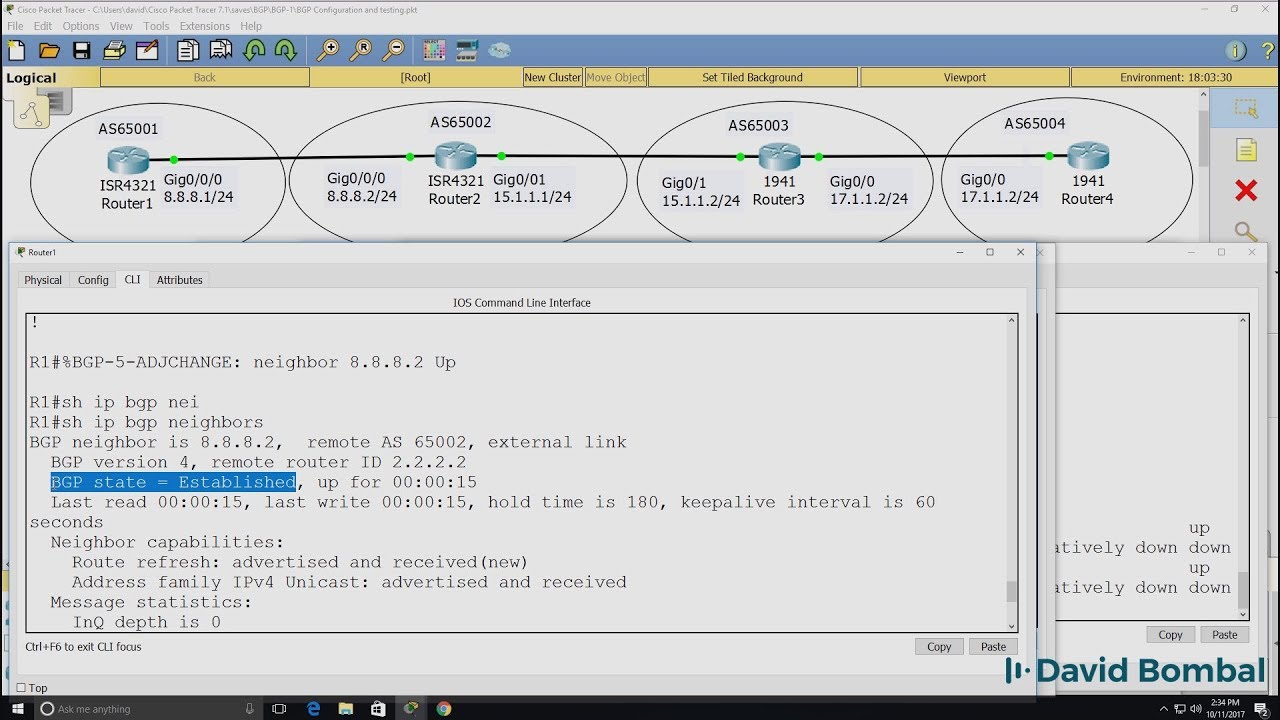Click the help info icon at top right
The image size is (1280, 720).
click(1236, 50)
